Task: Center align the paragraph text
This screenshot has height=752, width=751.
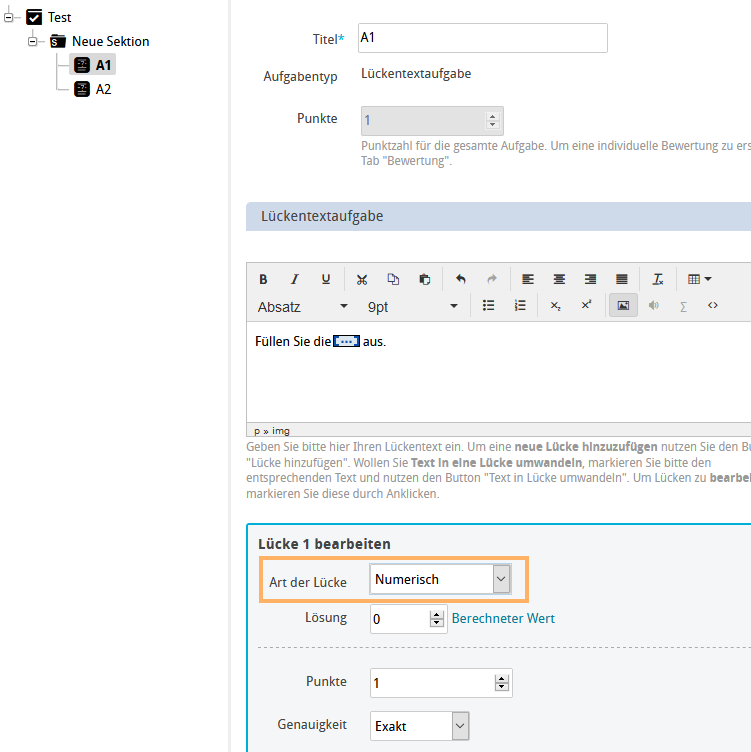Action: click(559, 280)
